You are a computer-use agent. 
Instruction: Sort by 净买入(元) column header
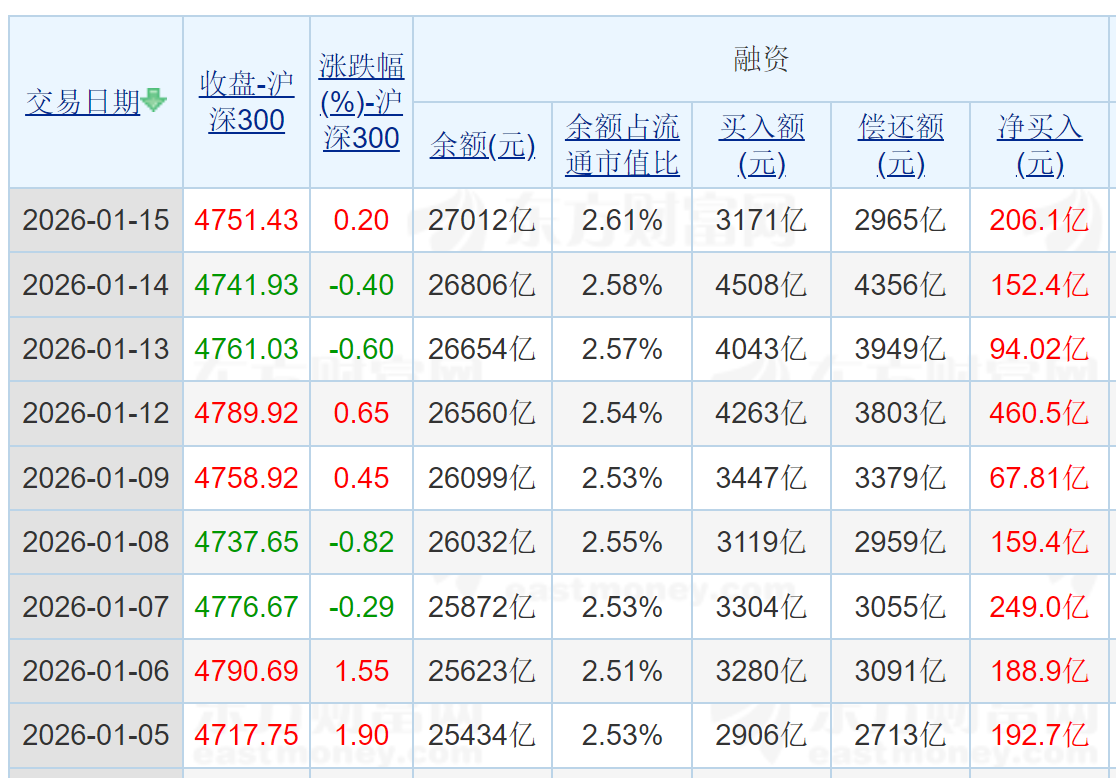pyautogui.click(x=1039, y=144)
